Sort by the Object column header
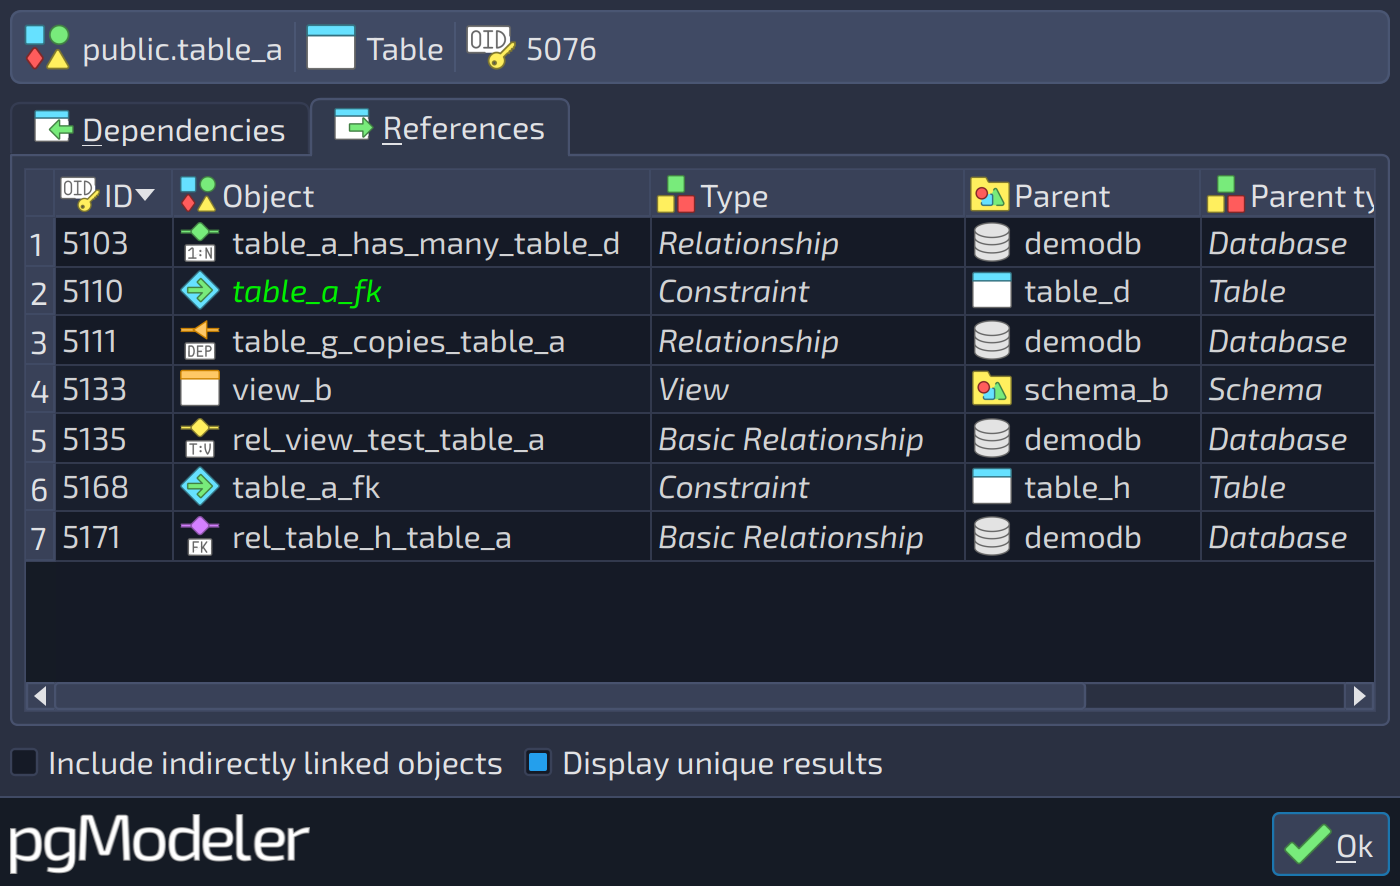 point(412,194)
